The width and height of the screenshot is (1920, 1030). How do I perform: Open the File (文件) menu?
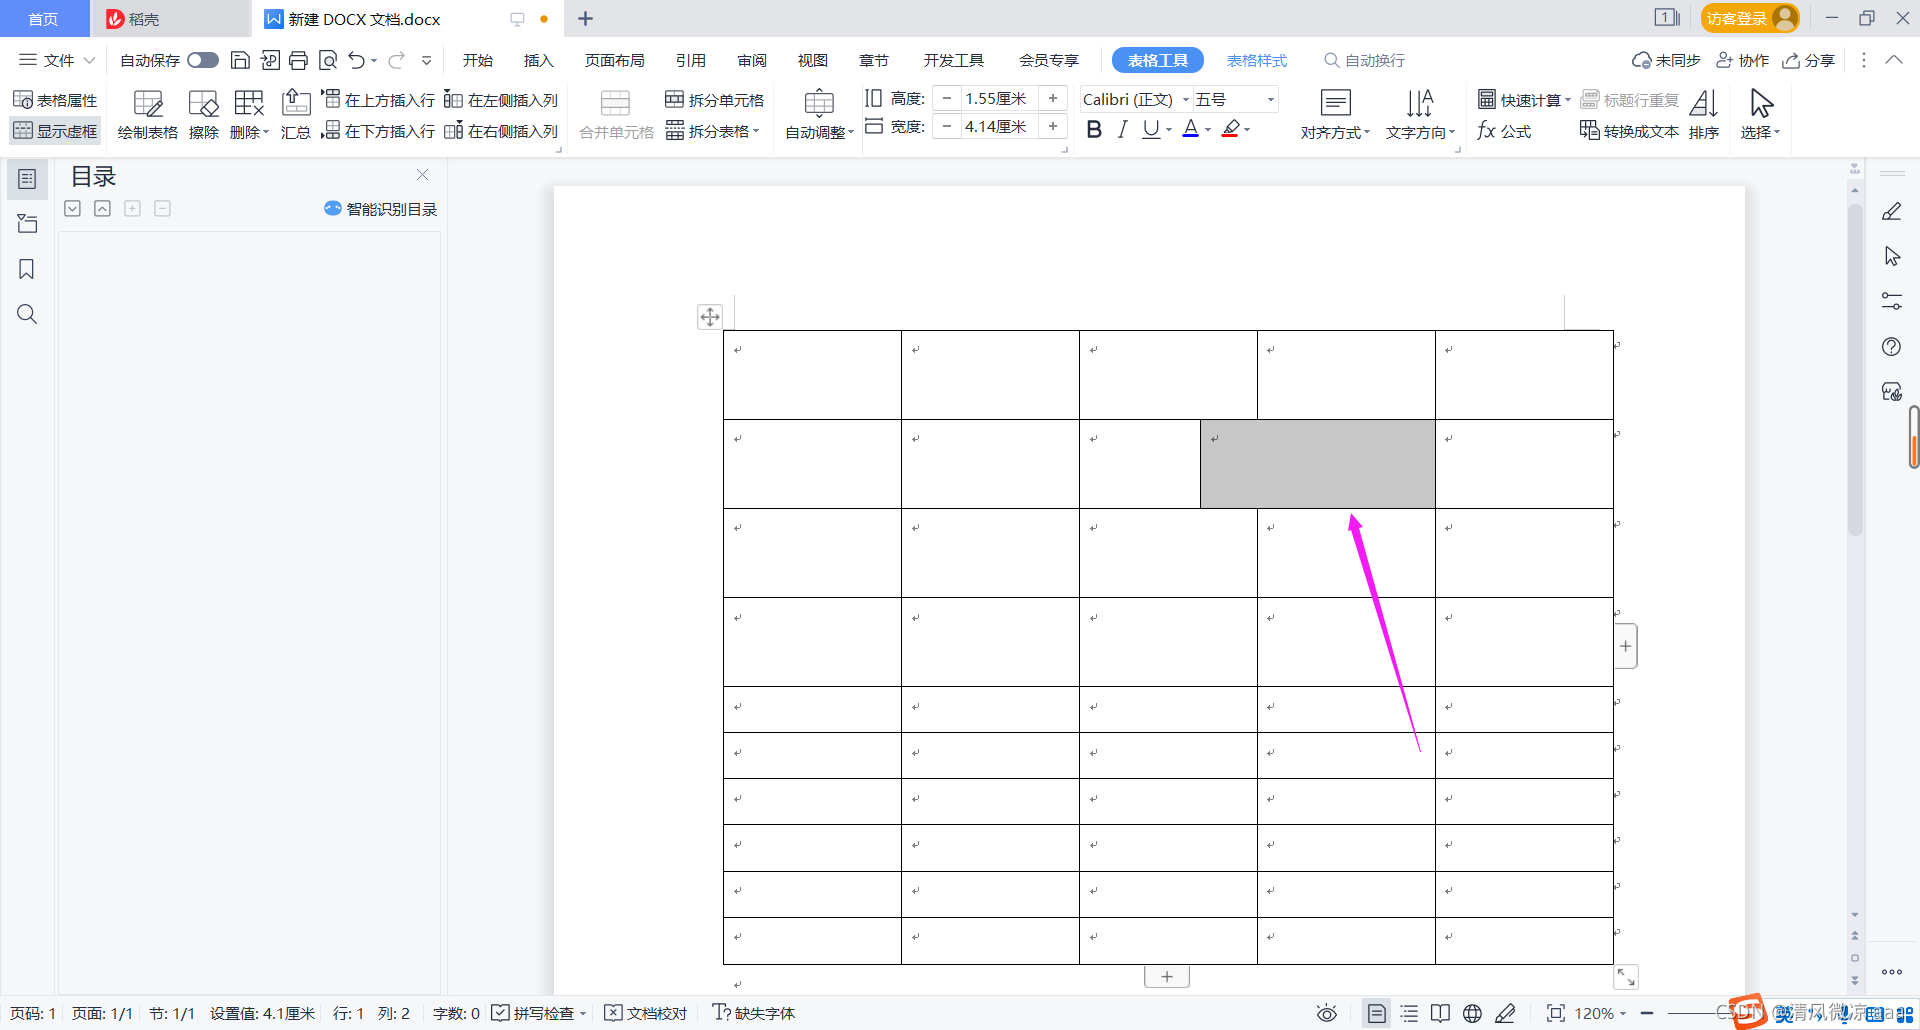[x=57, y=60]
